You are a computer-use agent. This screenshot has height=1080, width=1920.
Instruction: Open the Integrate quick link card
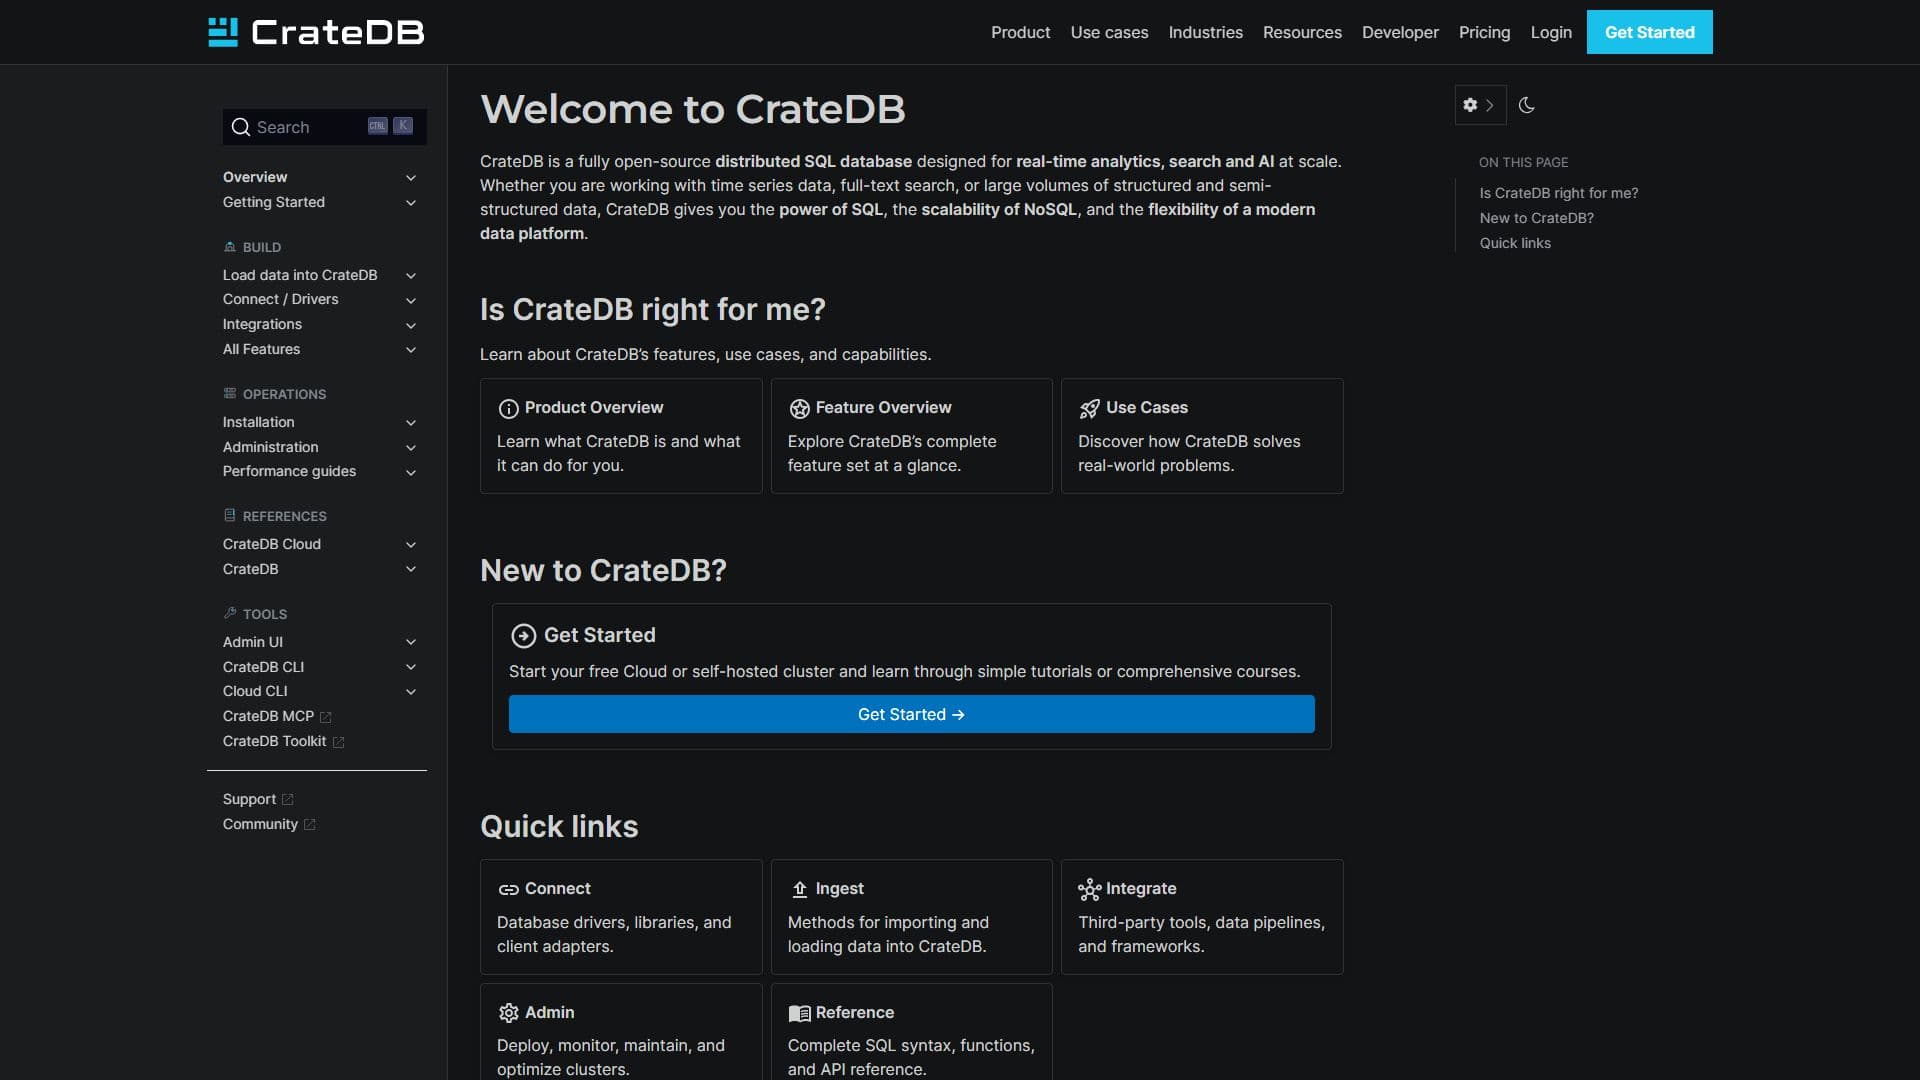tap(1201, 917)
